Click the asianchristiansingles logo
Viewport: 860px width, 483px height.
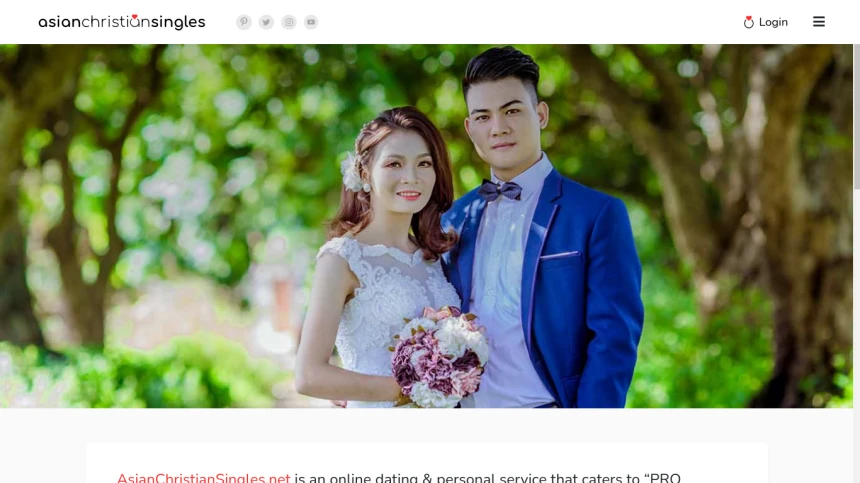pos(122,22)
